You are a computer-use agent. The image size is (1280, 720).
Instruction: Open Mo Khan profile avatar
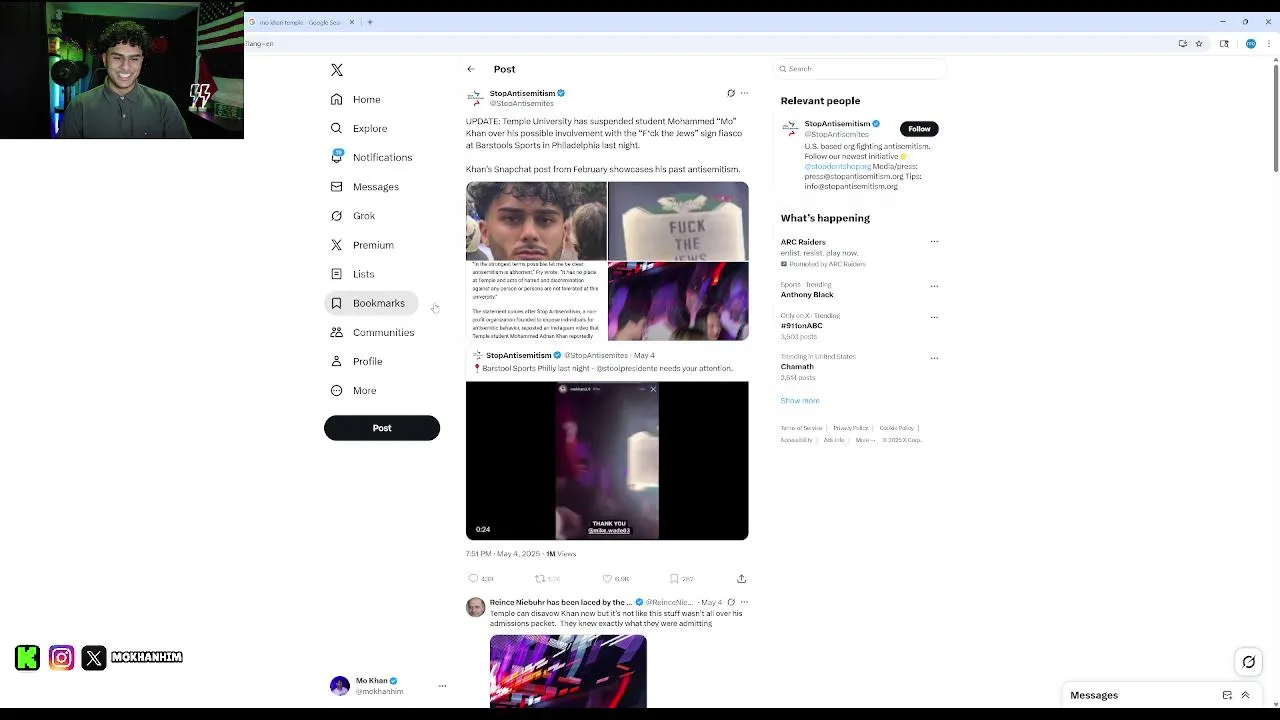(x=340, y=686)
